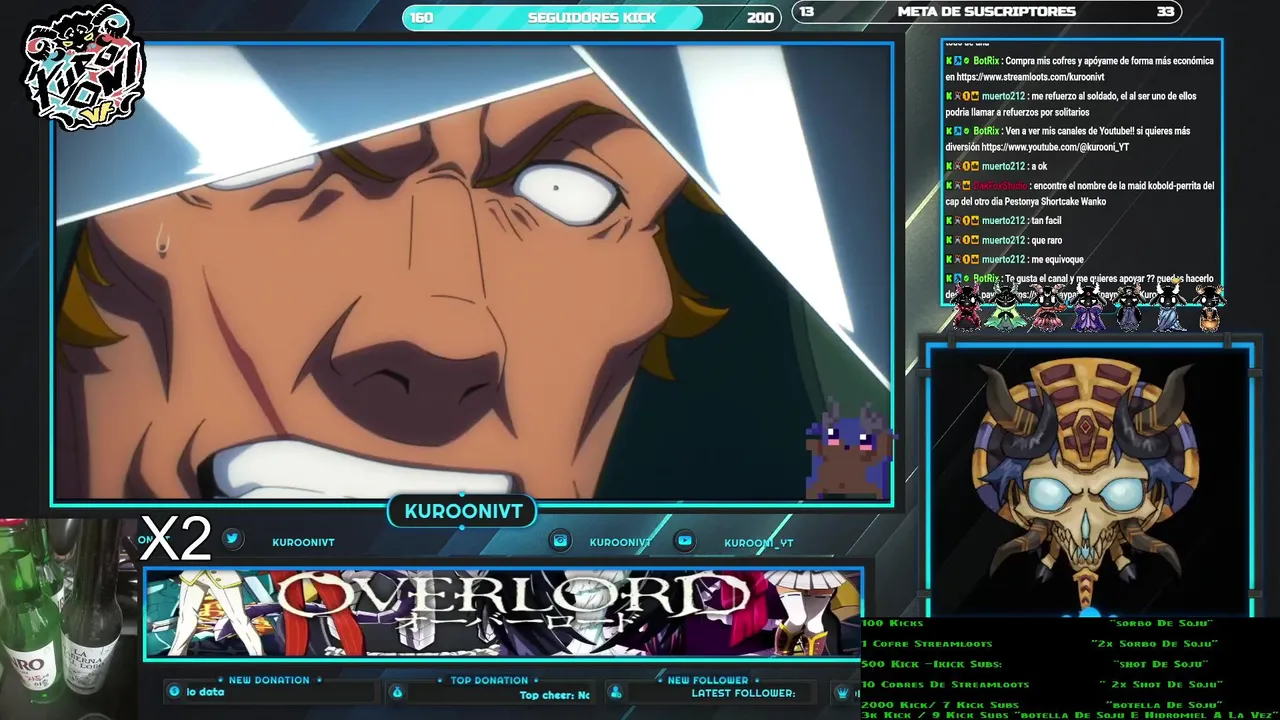
Task: Click the YouTube play icon
Action: coord(685,541)
